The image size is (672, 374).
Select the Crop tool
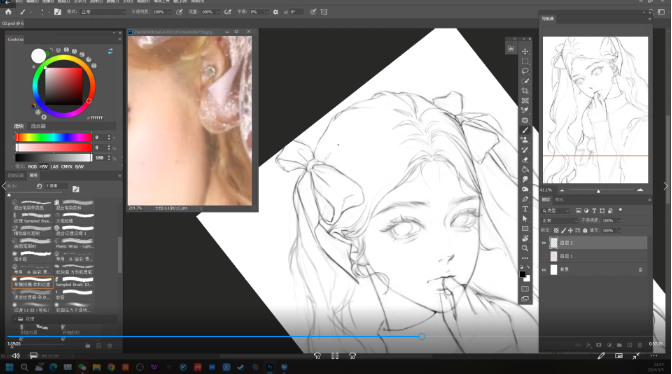coord(525,91)
